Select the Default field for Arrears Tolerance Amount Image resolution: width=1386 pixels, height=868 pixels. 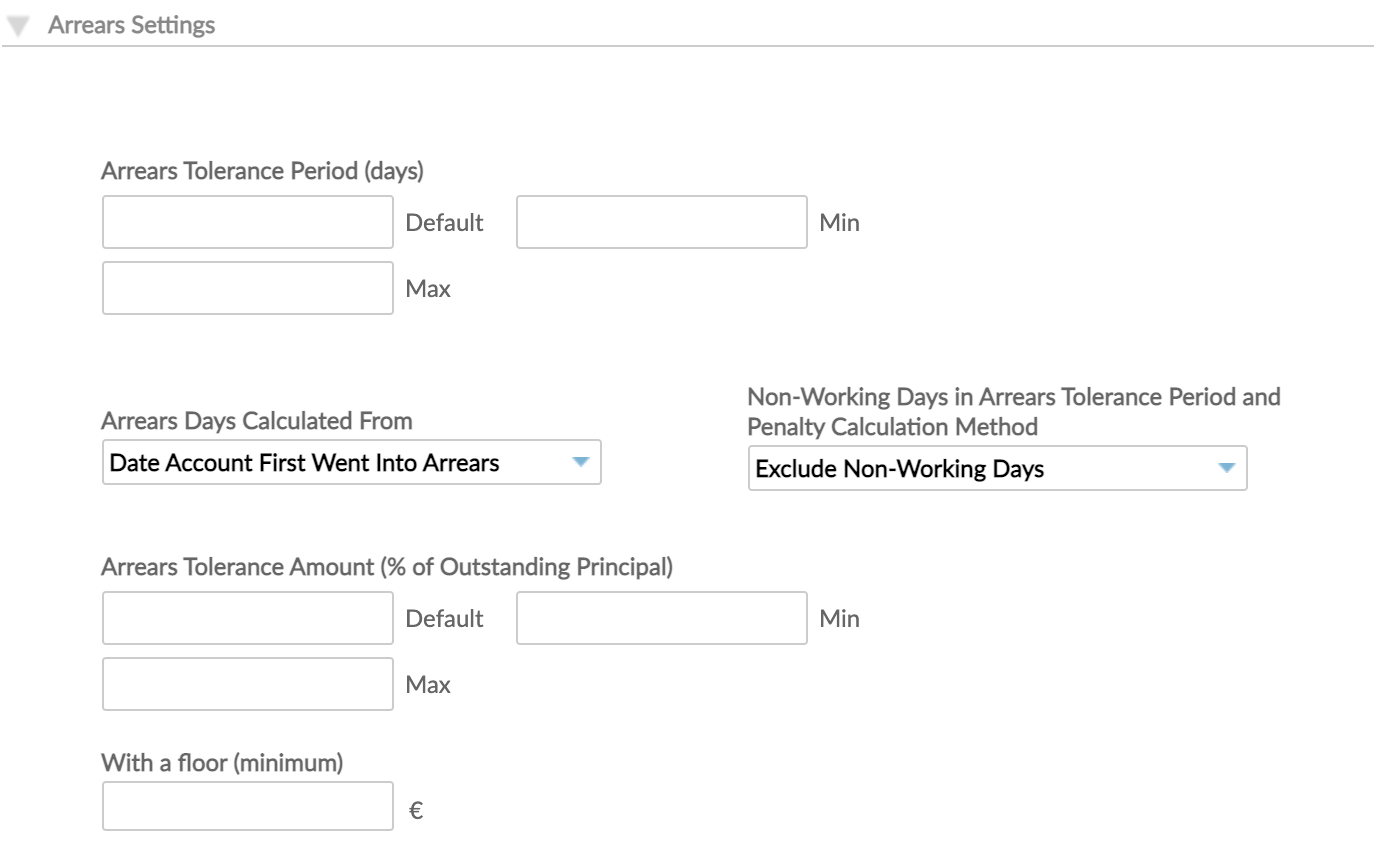(247, 618)
